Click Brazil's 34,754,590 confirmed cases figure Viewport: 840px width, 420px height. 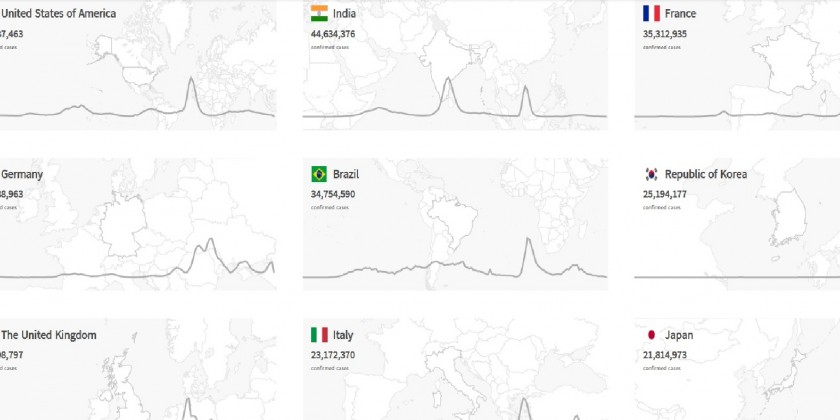pyautogui.click(x=333, y=194)
